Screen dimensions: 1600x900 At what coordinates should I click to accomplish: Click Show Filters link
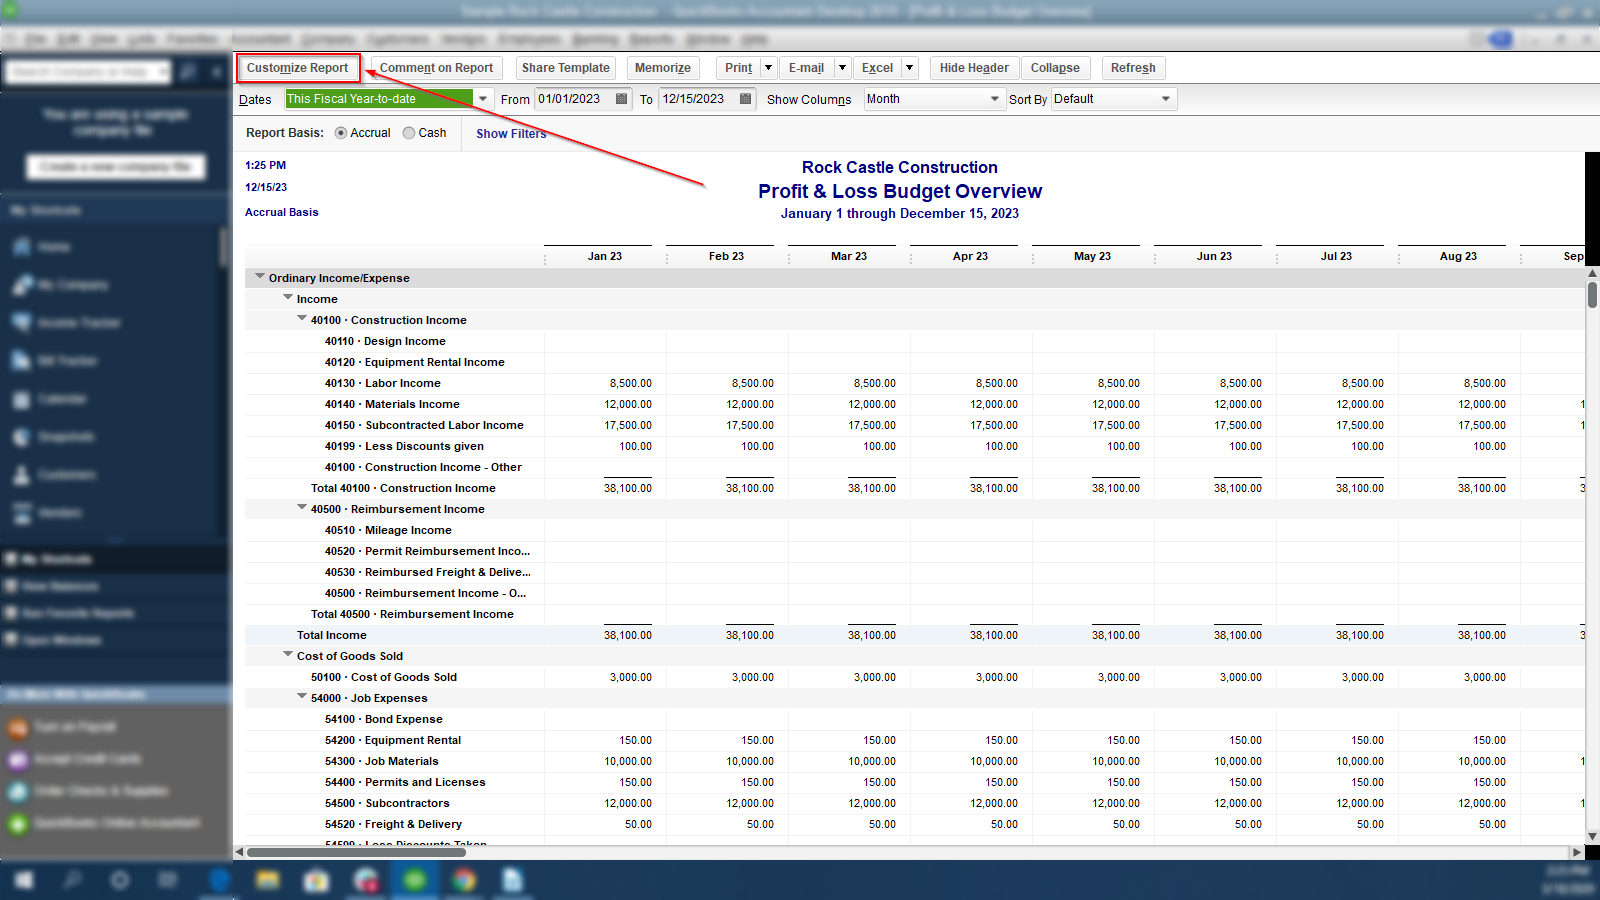click(x=511, y=133)
